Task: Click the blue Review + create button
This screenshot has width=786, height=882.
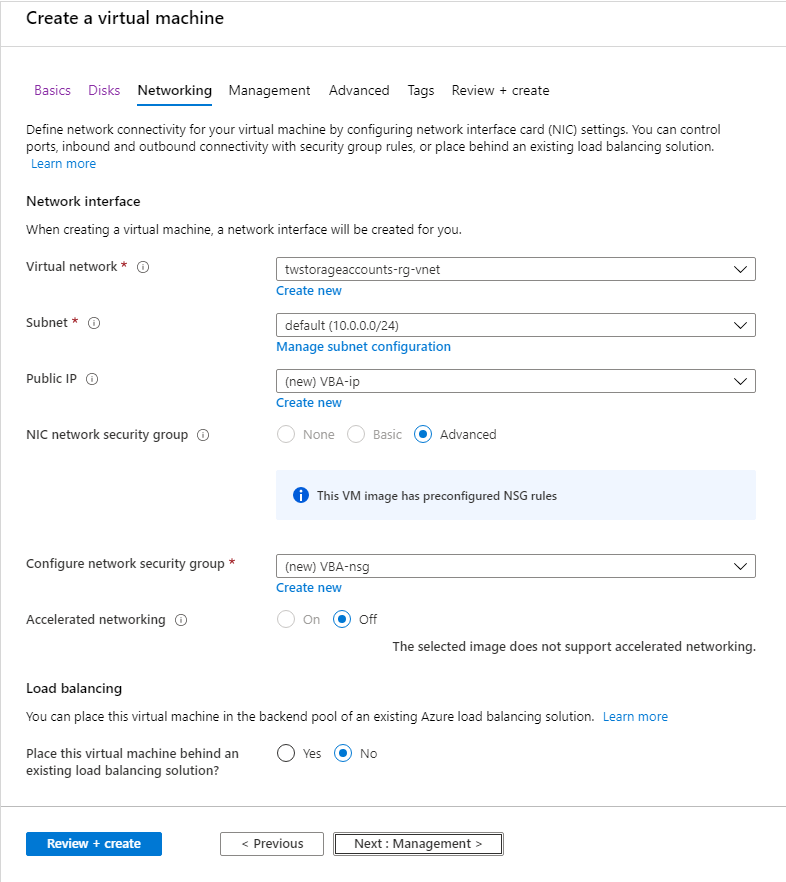Action: coord(94,844)
